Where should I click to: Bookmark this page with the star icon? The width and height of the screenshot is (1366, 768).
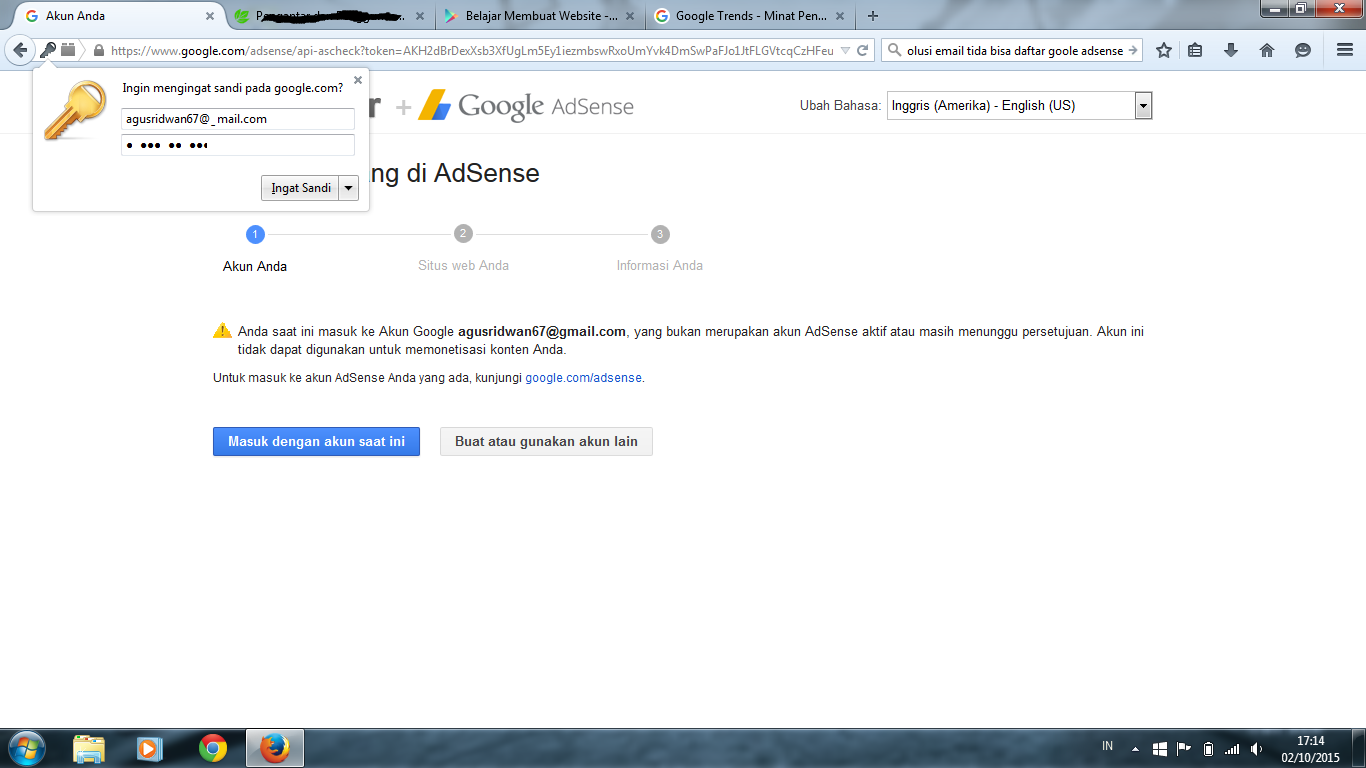tap(1164, 50)
